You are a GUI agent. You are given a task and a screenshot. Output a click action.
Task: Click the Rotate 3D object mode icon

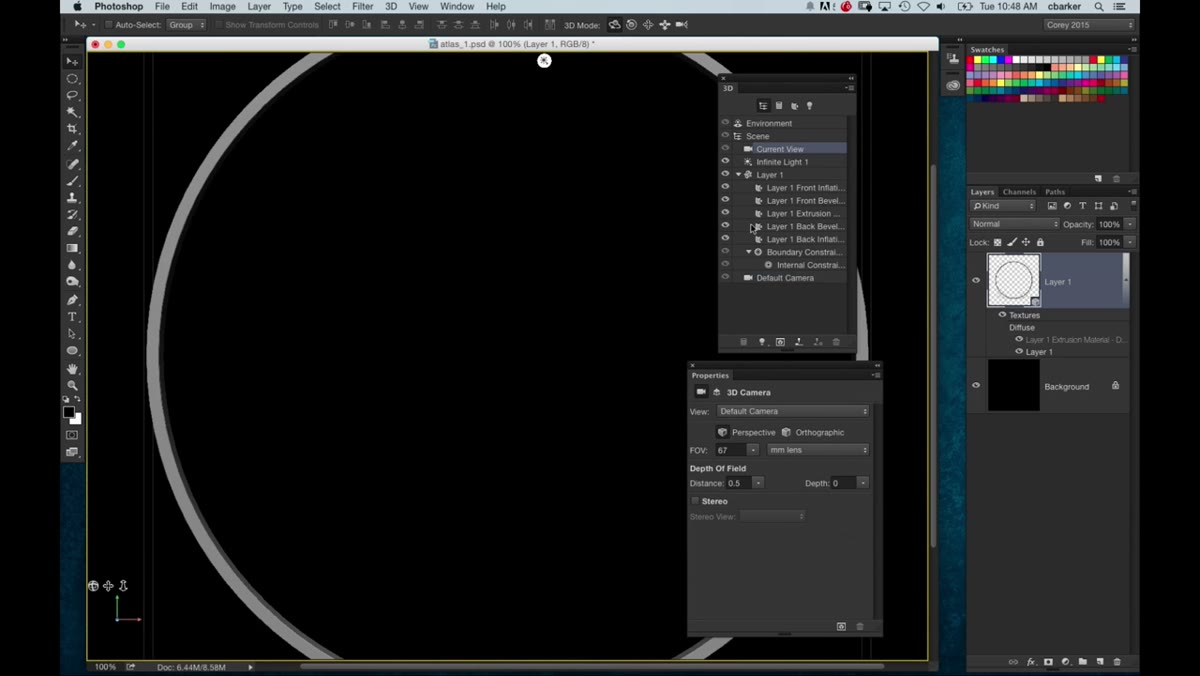pos(615,25)
